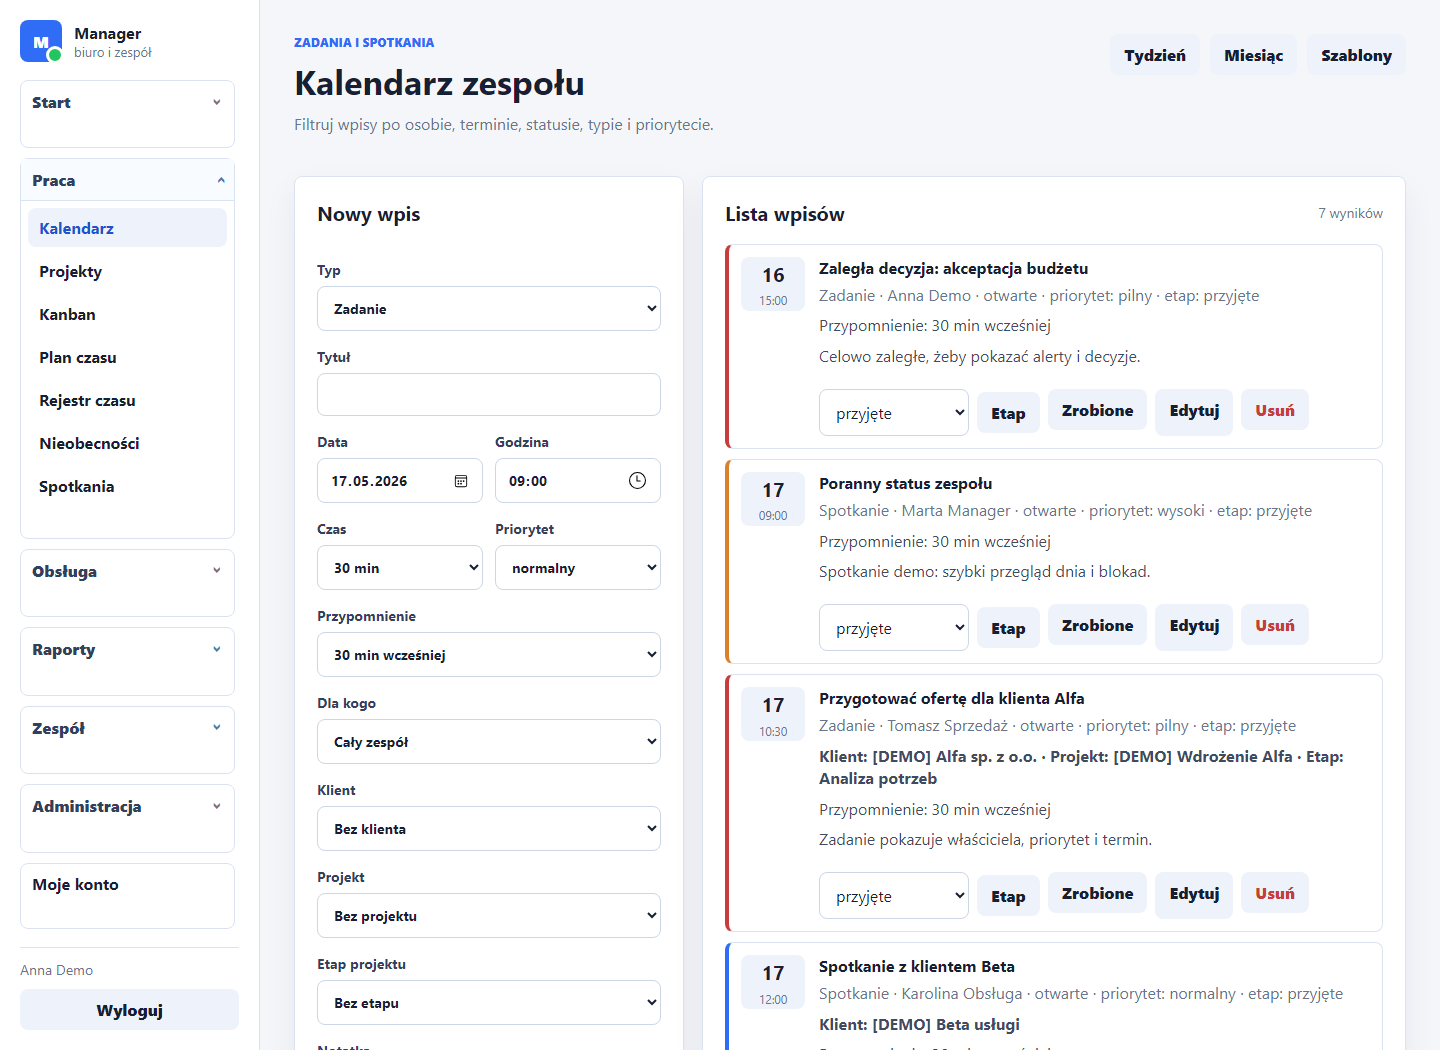Click title 'Spotkanie z klientem Beta'
This screenshot has width=1440, height=1050.
(x=916, y=966)
